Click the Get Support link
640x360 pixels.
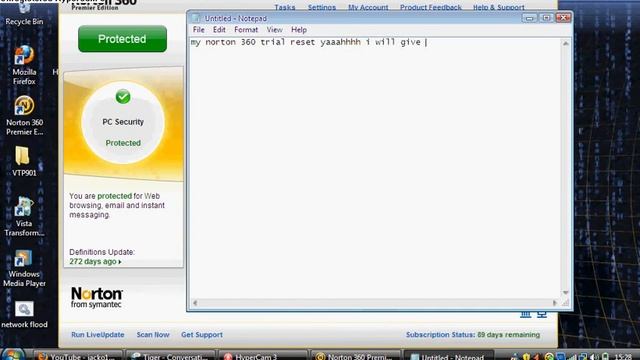pos(202,335)
